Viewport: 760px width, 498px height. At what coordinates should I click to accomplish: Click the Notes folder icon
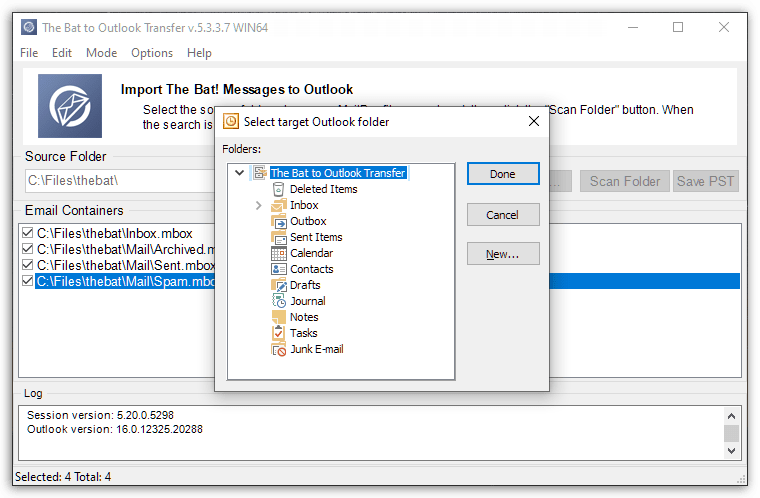click(x=278, y=317)
